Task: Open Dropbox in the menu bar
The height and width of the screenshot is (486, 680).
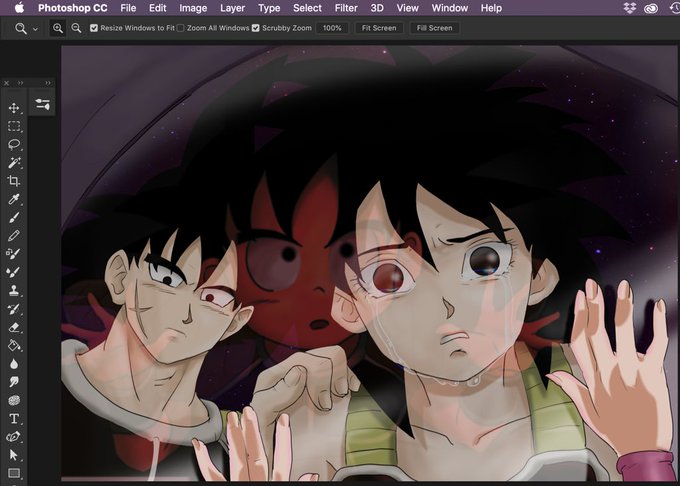Action: (630, 8)
